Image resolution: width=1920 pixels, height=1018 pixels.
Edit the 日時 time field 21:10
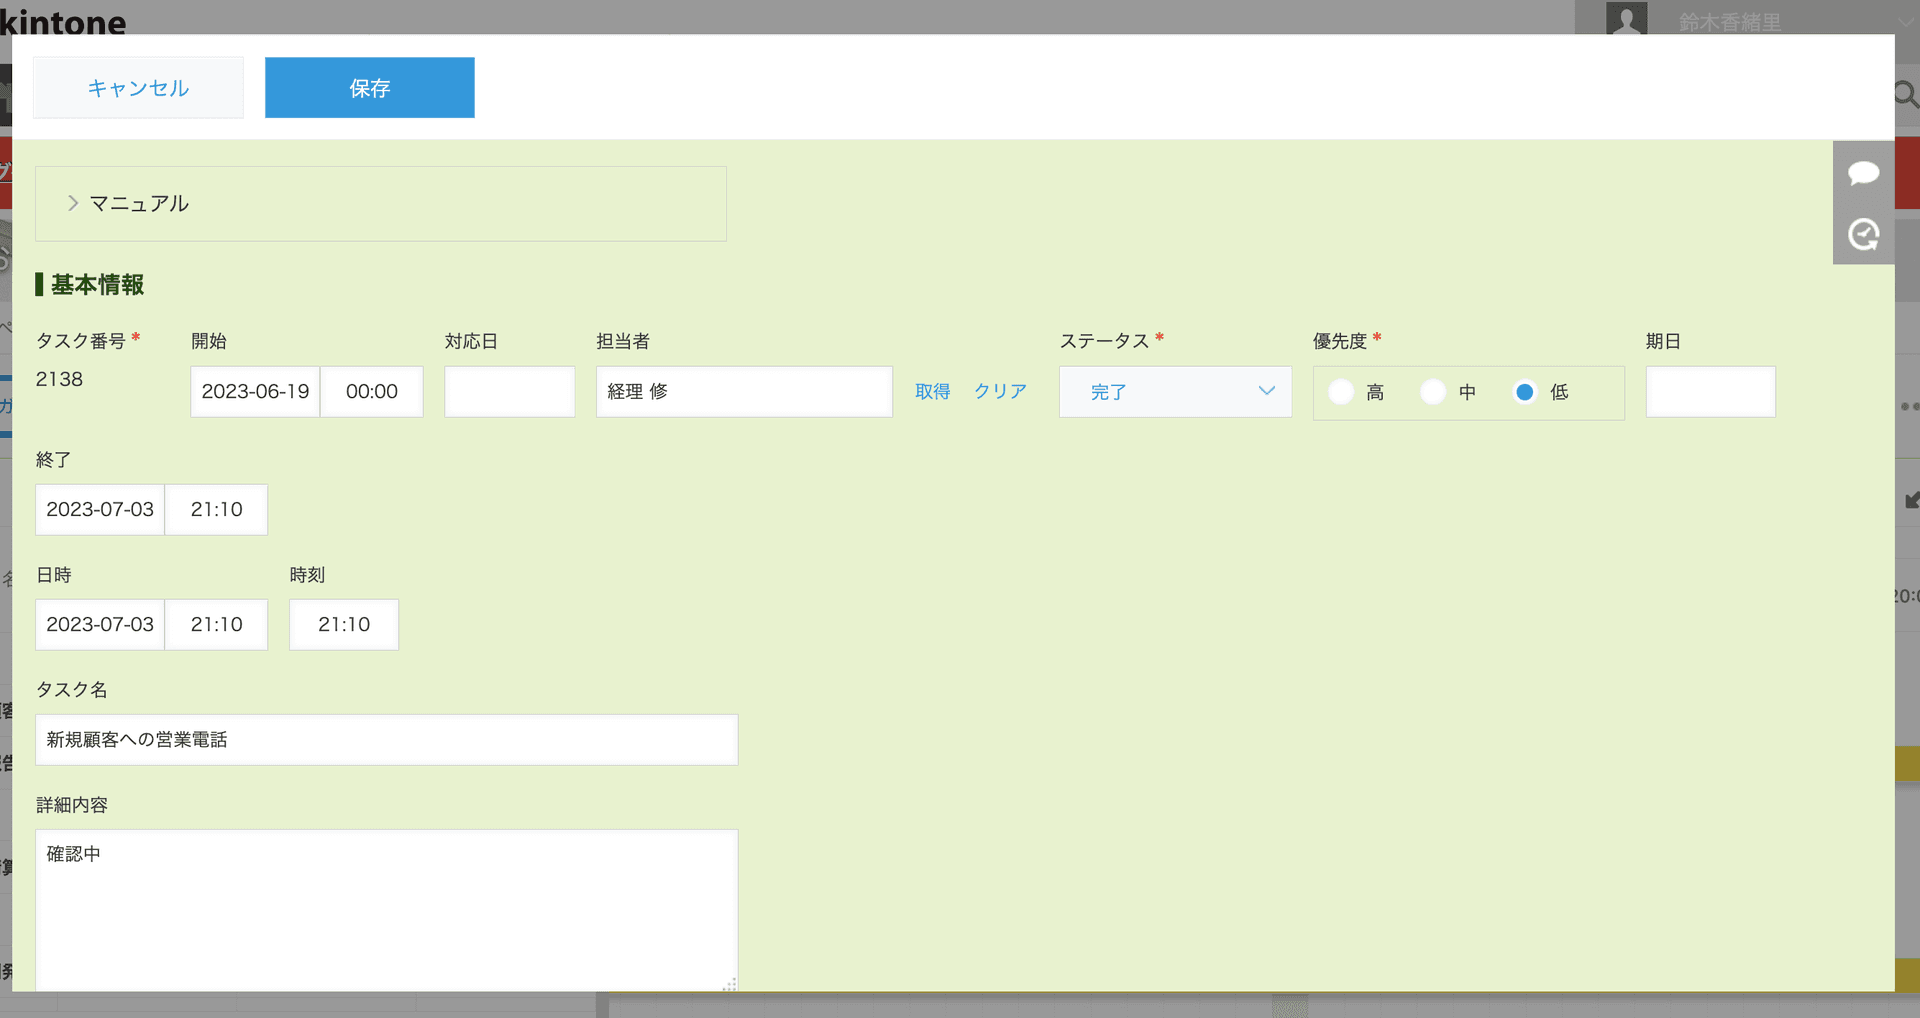coord(217,625)
